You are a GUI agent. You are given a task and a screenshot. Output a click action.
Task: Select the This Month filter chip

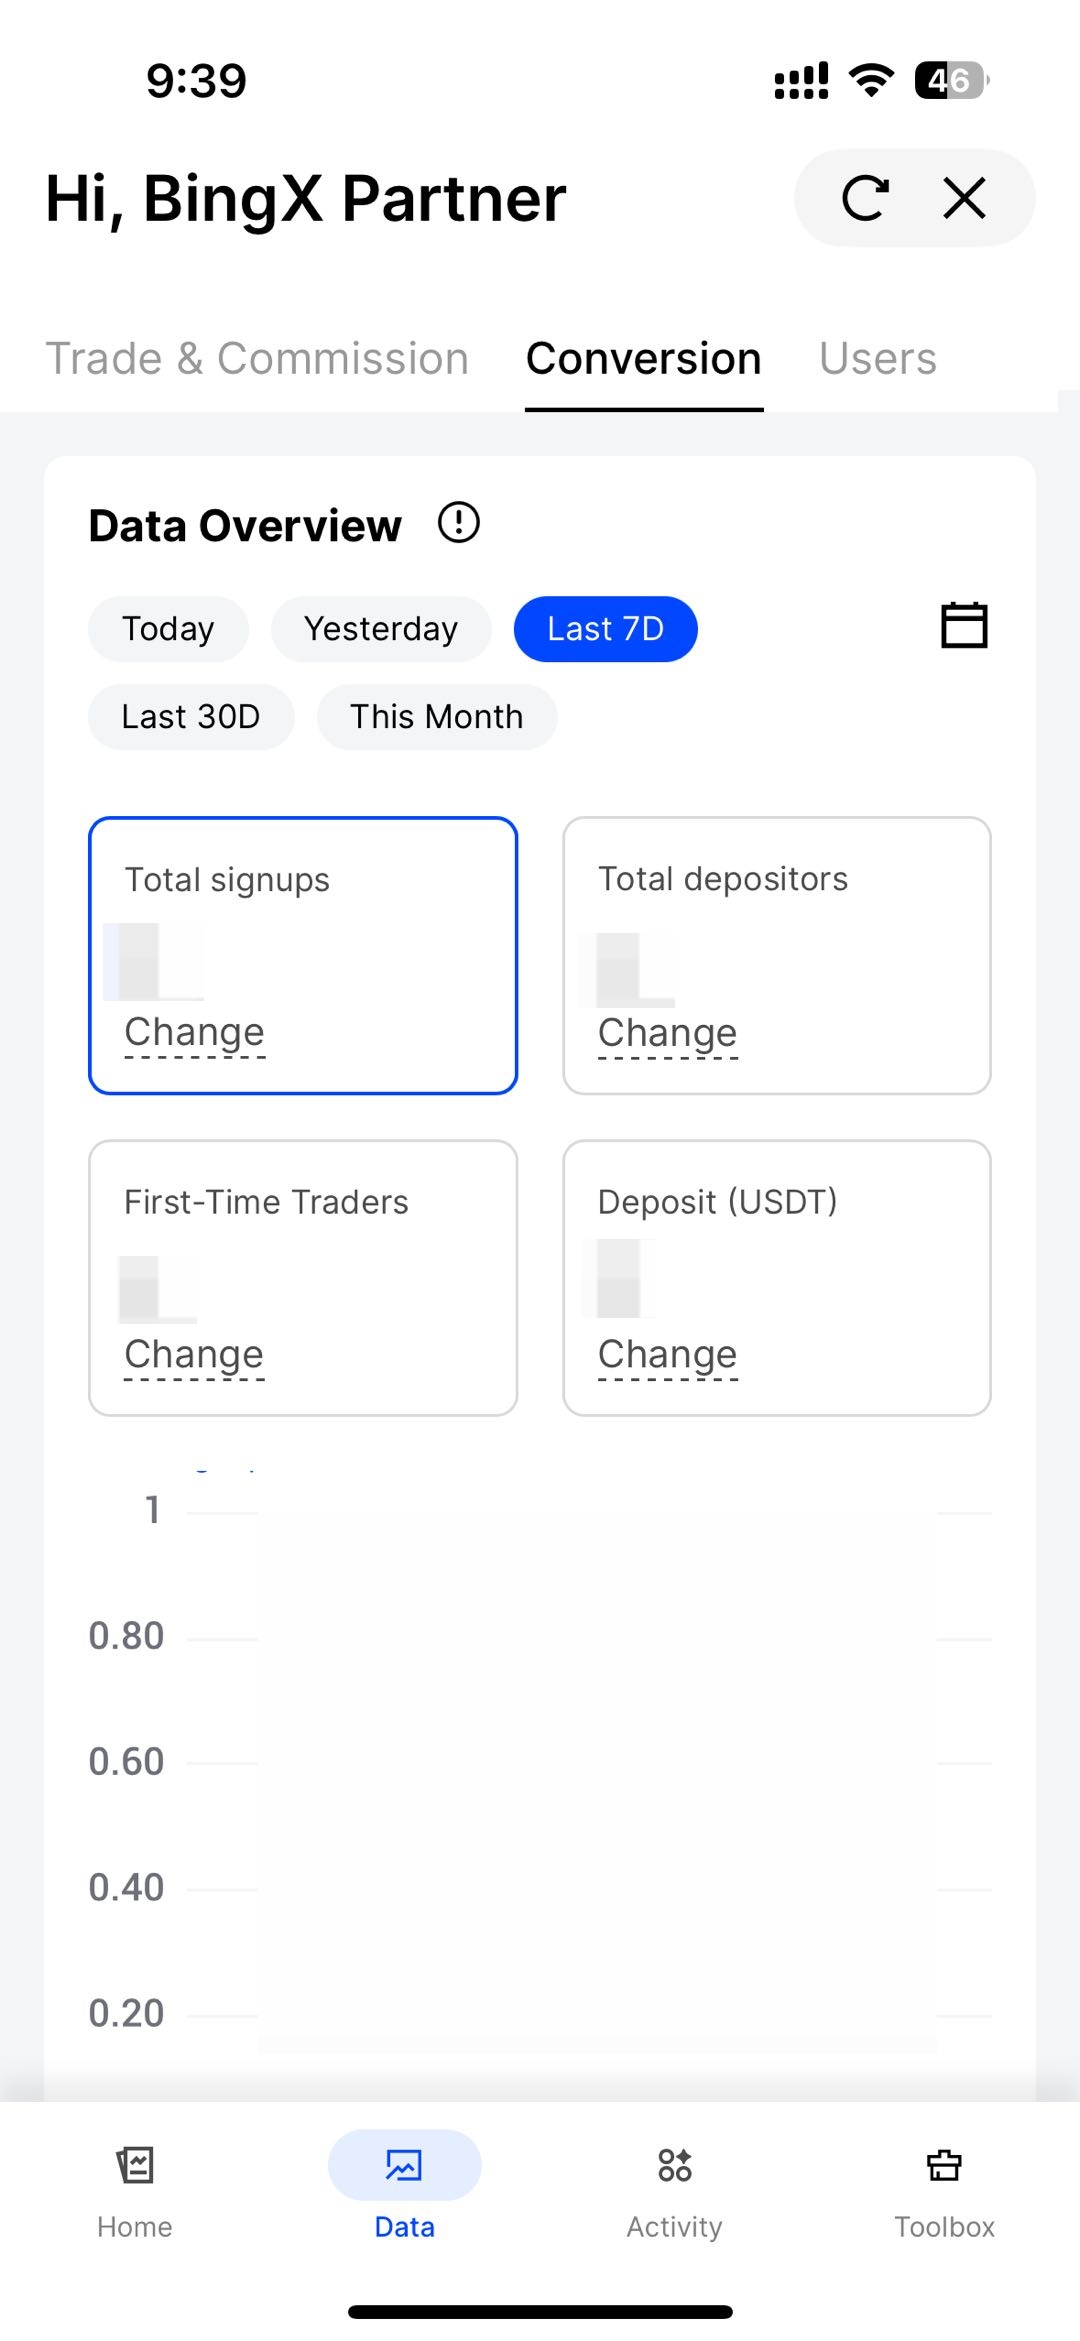(436, 717)
